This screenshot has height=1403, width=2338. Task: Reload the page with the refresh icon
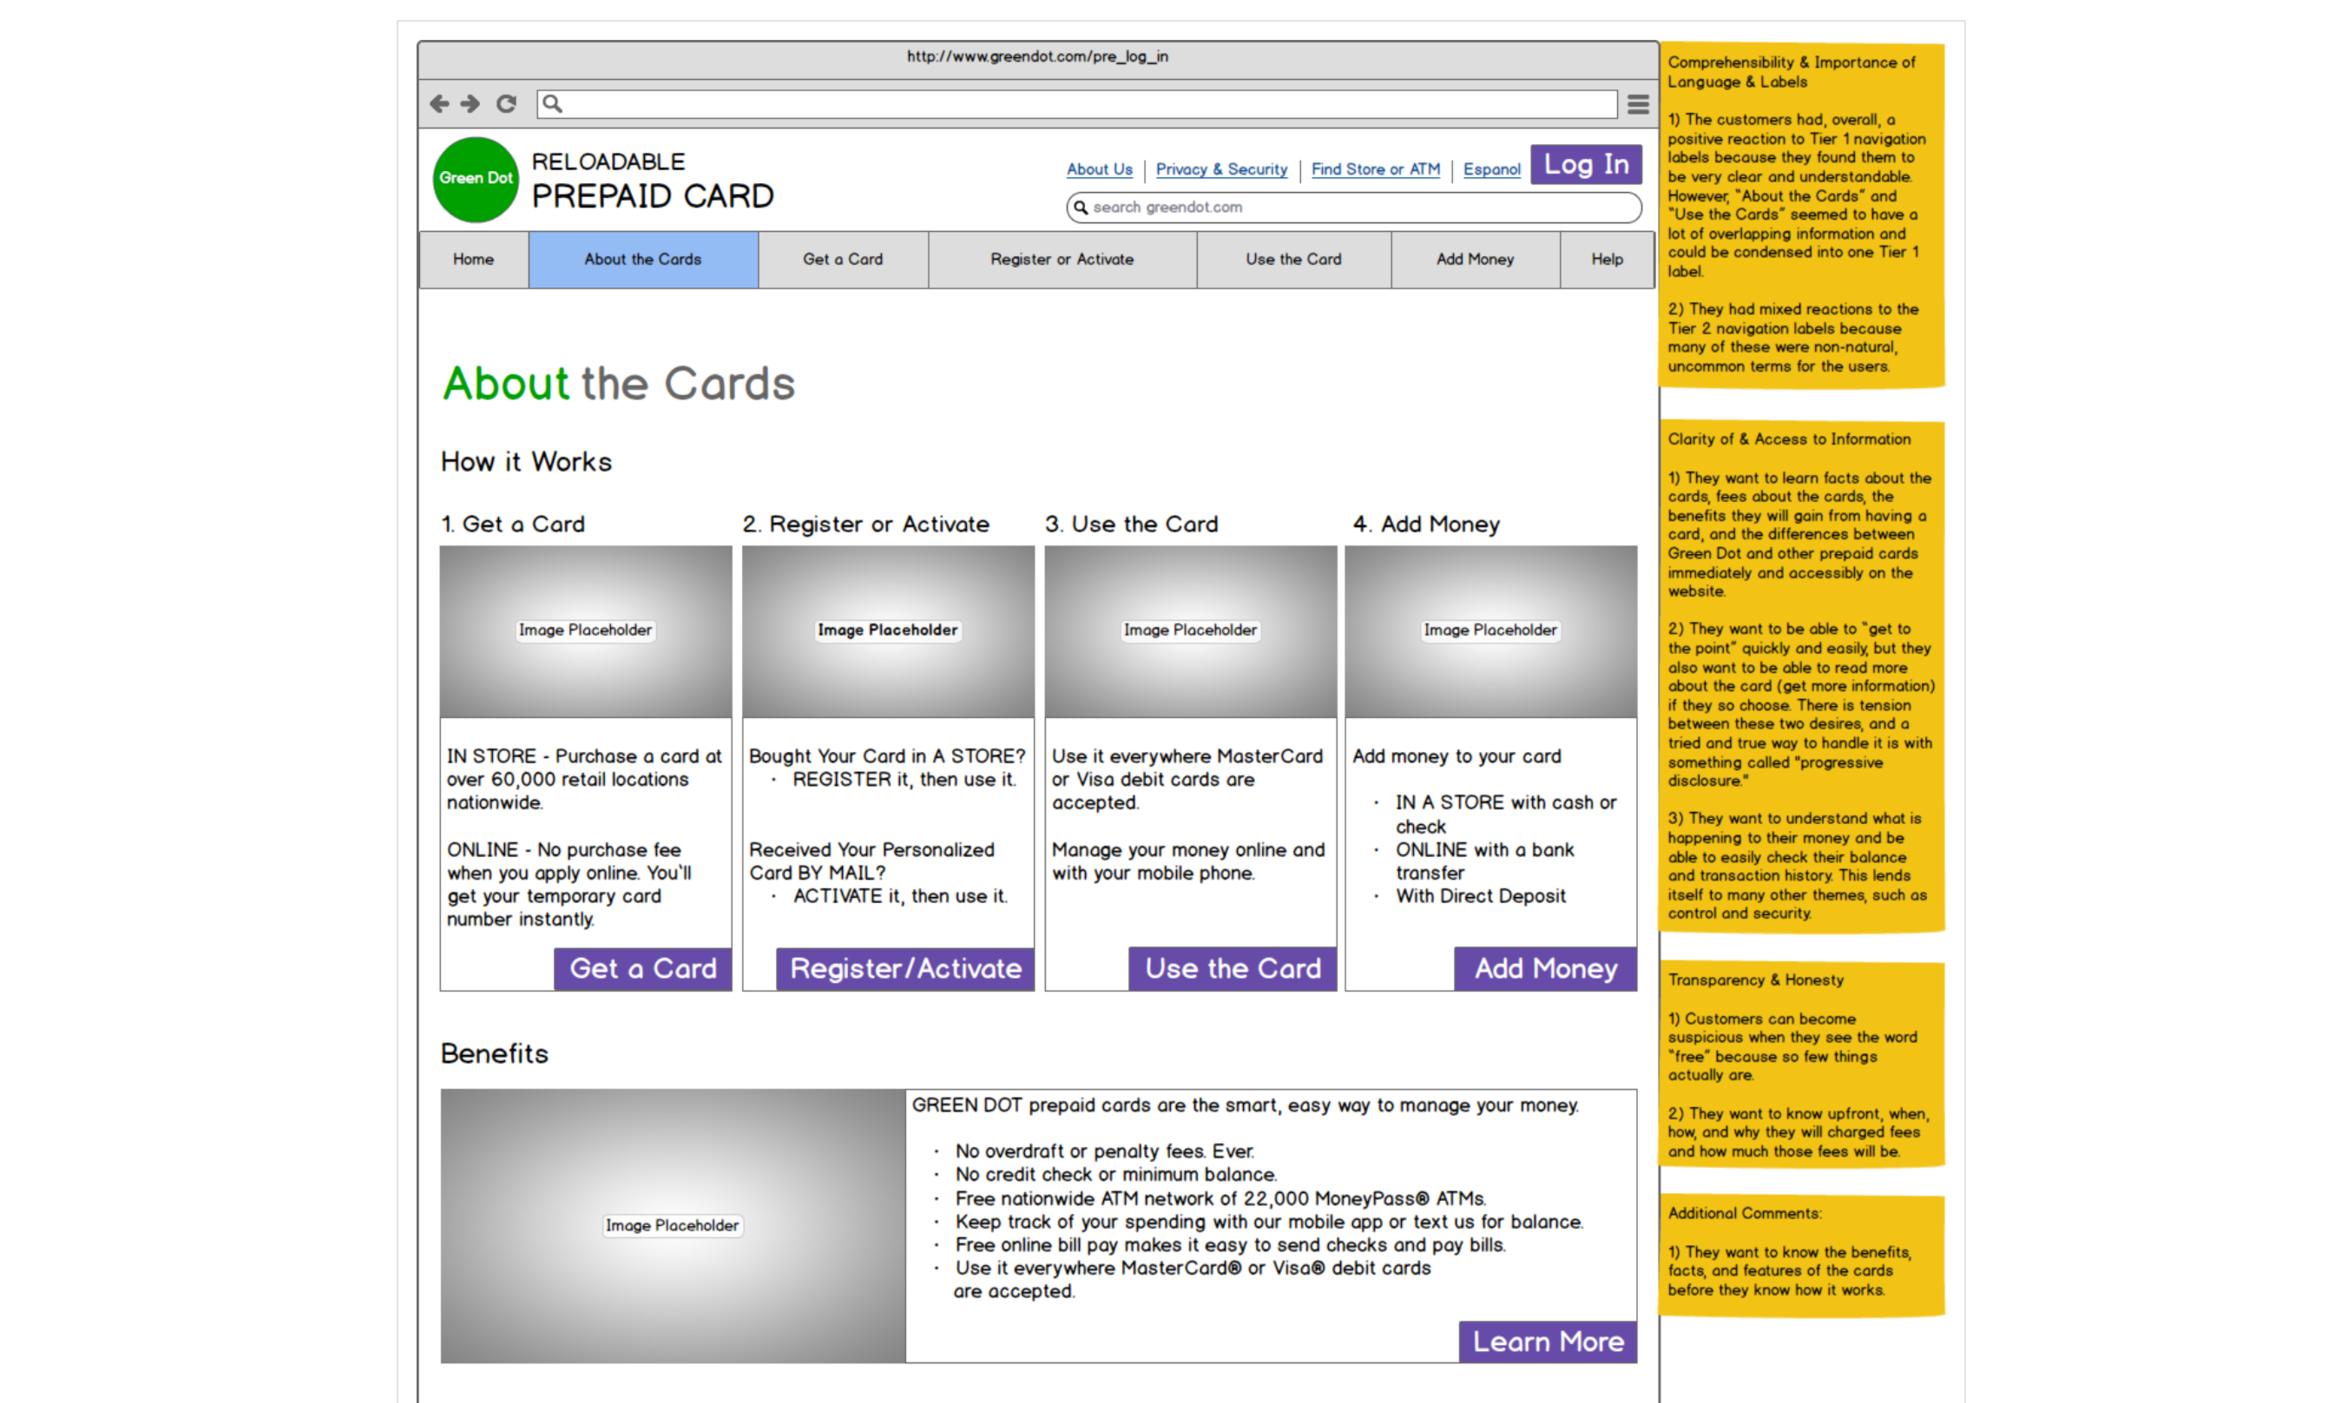pos(506,104)
